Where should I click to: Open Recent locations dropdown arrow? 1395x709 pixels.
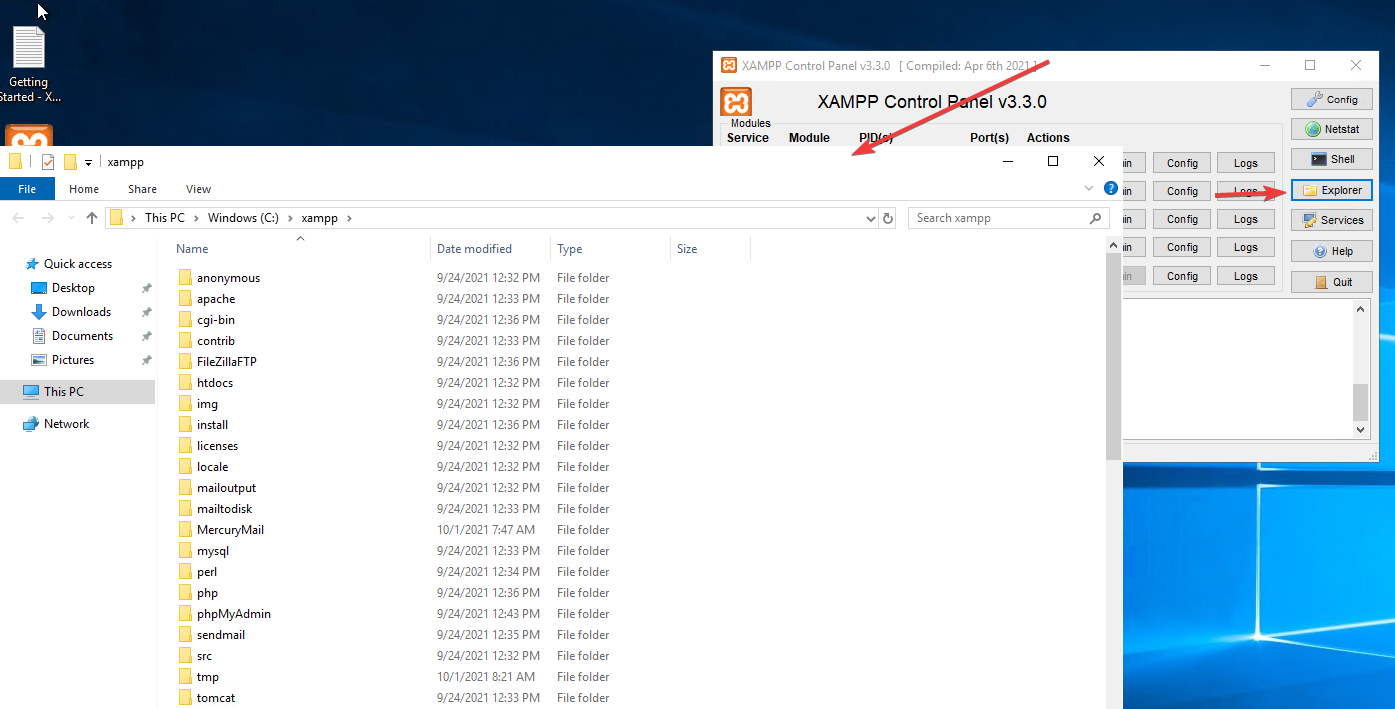pyautogui.click(x=69, y=218)
